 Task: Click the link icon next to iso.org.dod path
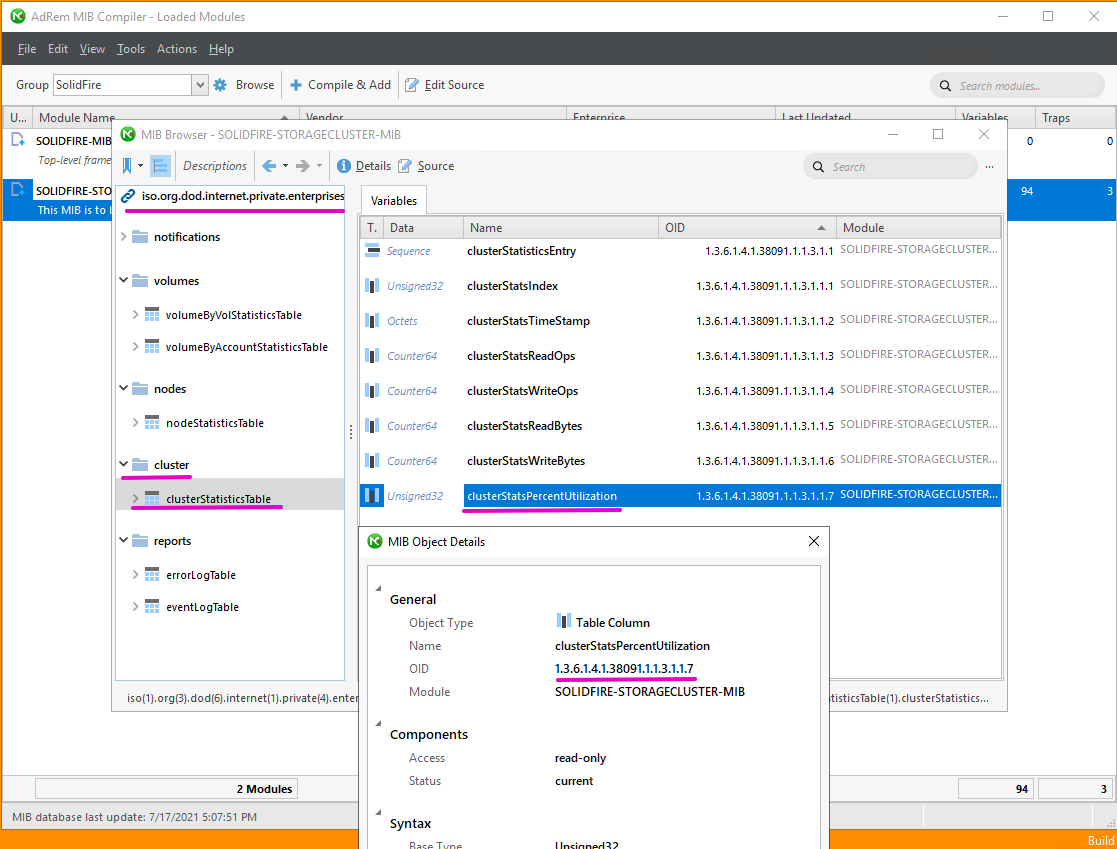pyautogui.click(x=128, y=196)
